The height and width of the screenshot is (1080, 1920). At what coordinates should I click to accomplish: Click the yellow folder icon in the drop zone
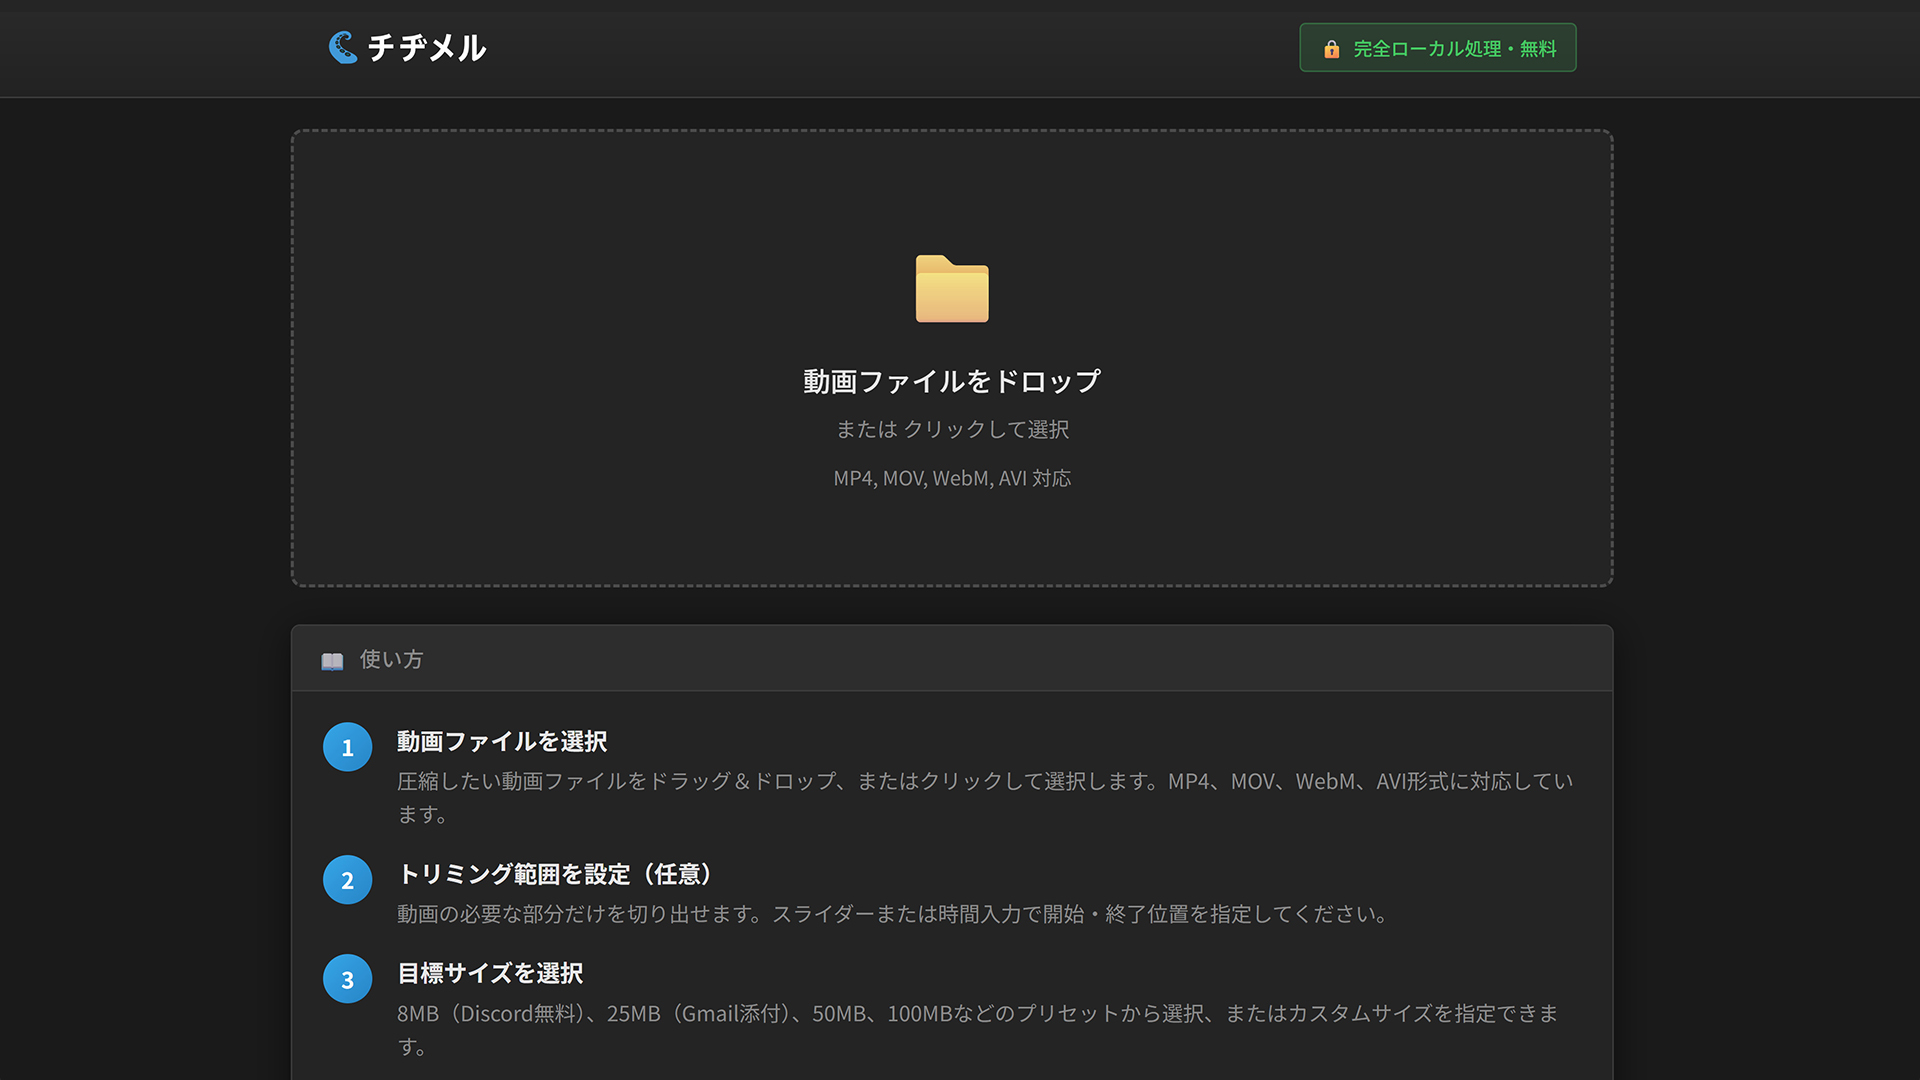(951, 289)
